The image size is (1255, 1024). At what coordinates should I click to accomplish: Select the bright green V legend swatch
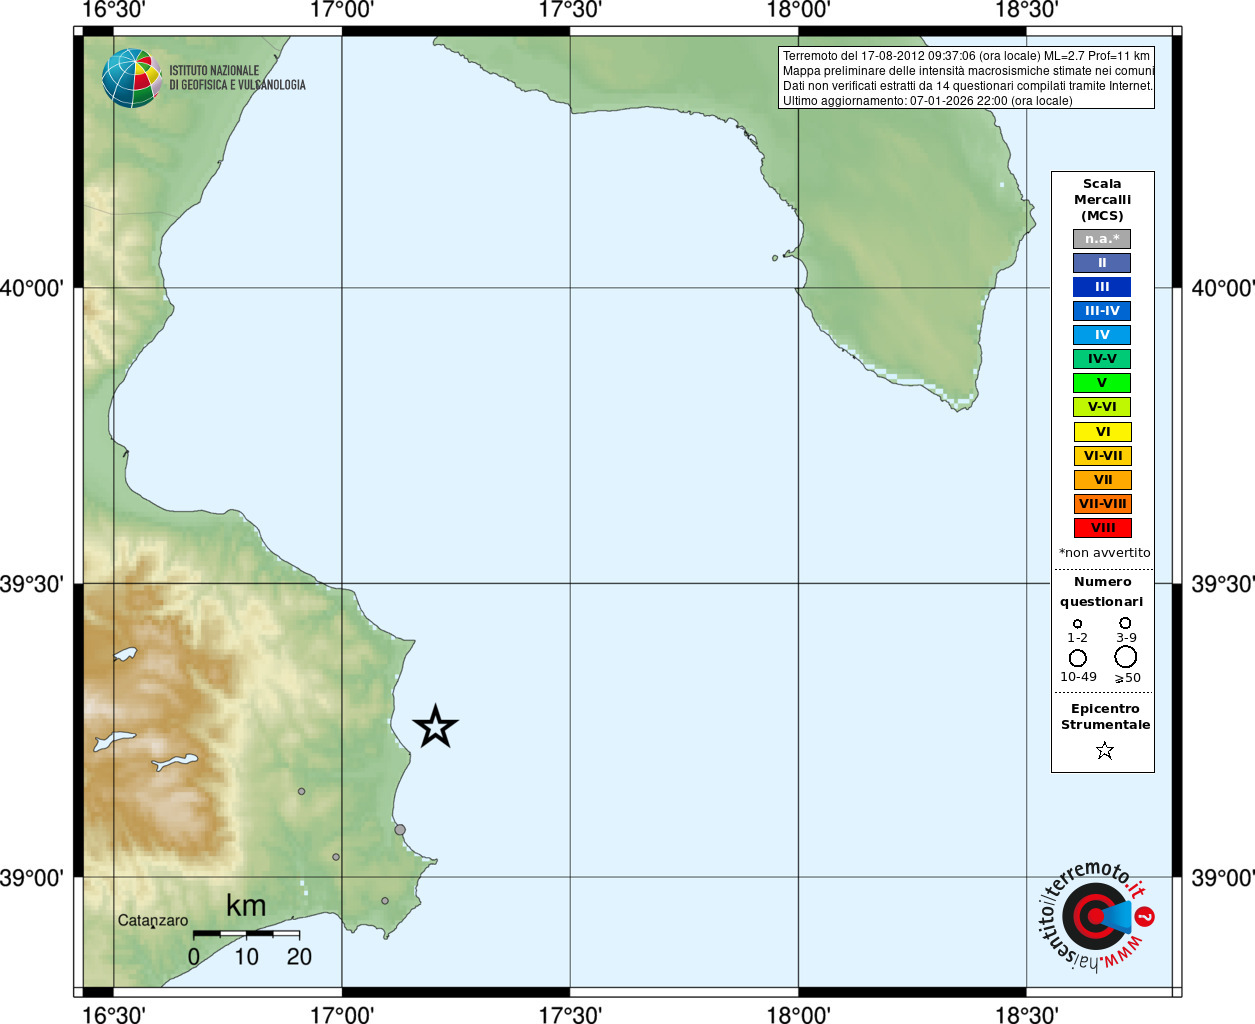(1102, 383)
